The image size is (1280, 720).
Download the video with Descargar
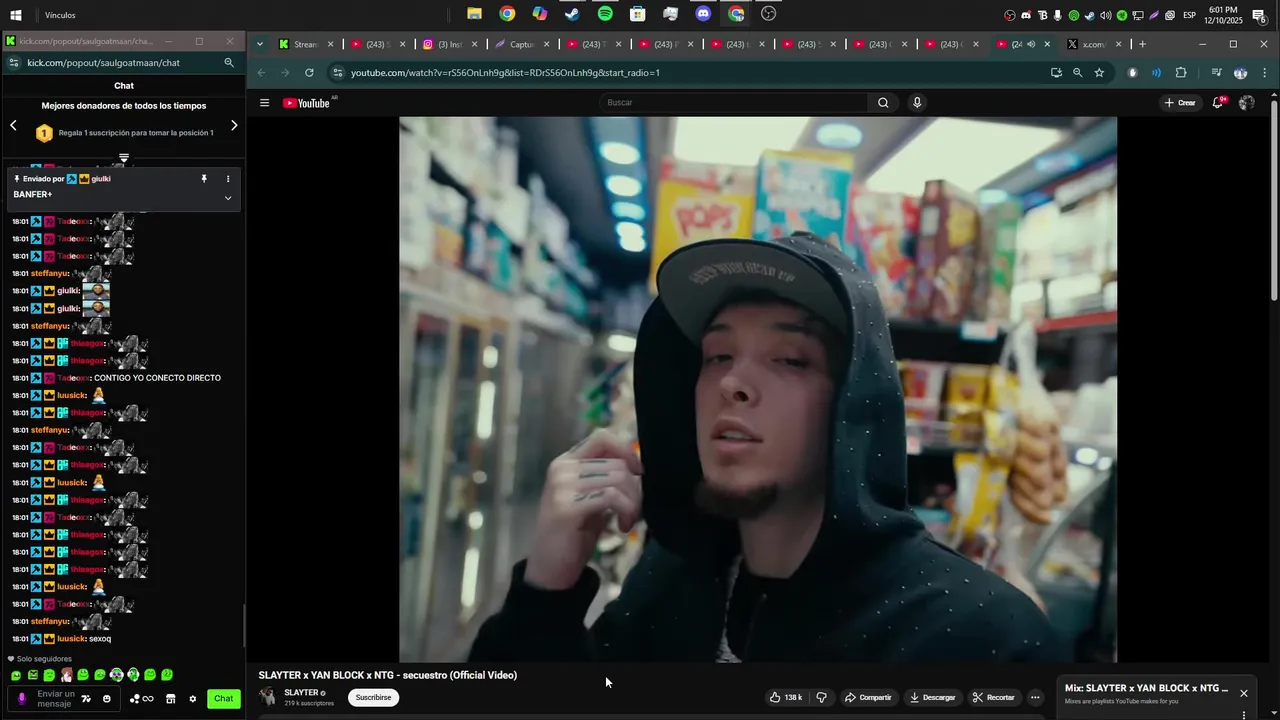click(x=932, y=697)
